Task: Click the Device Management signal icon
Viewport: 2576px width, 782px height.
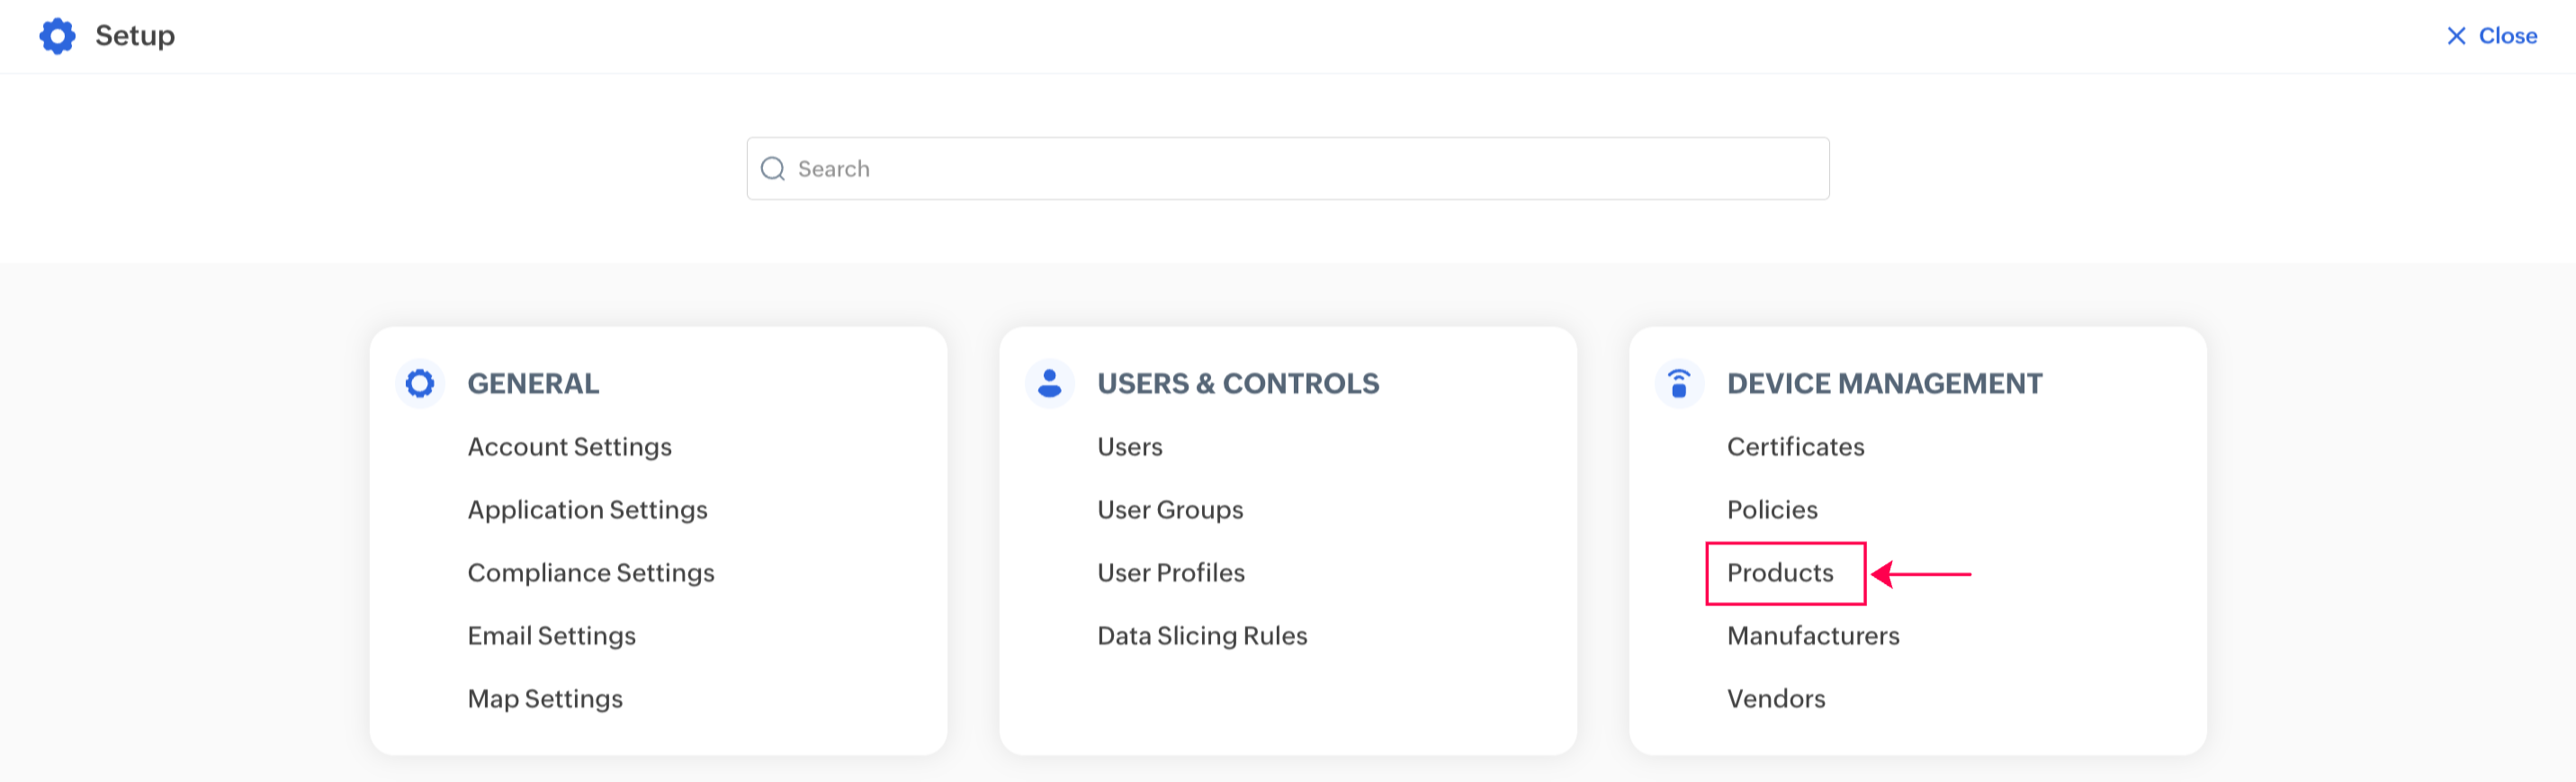Action: (x=1679, y=383)
